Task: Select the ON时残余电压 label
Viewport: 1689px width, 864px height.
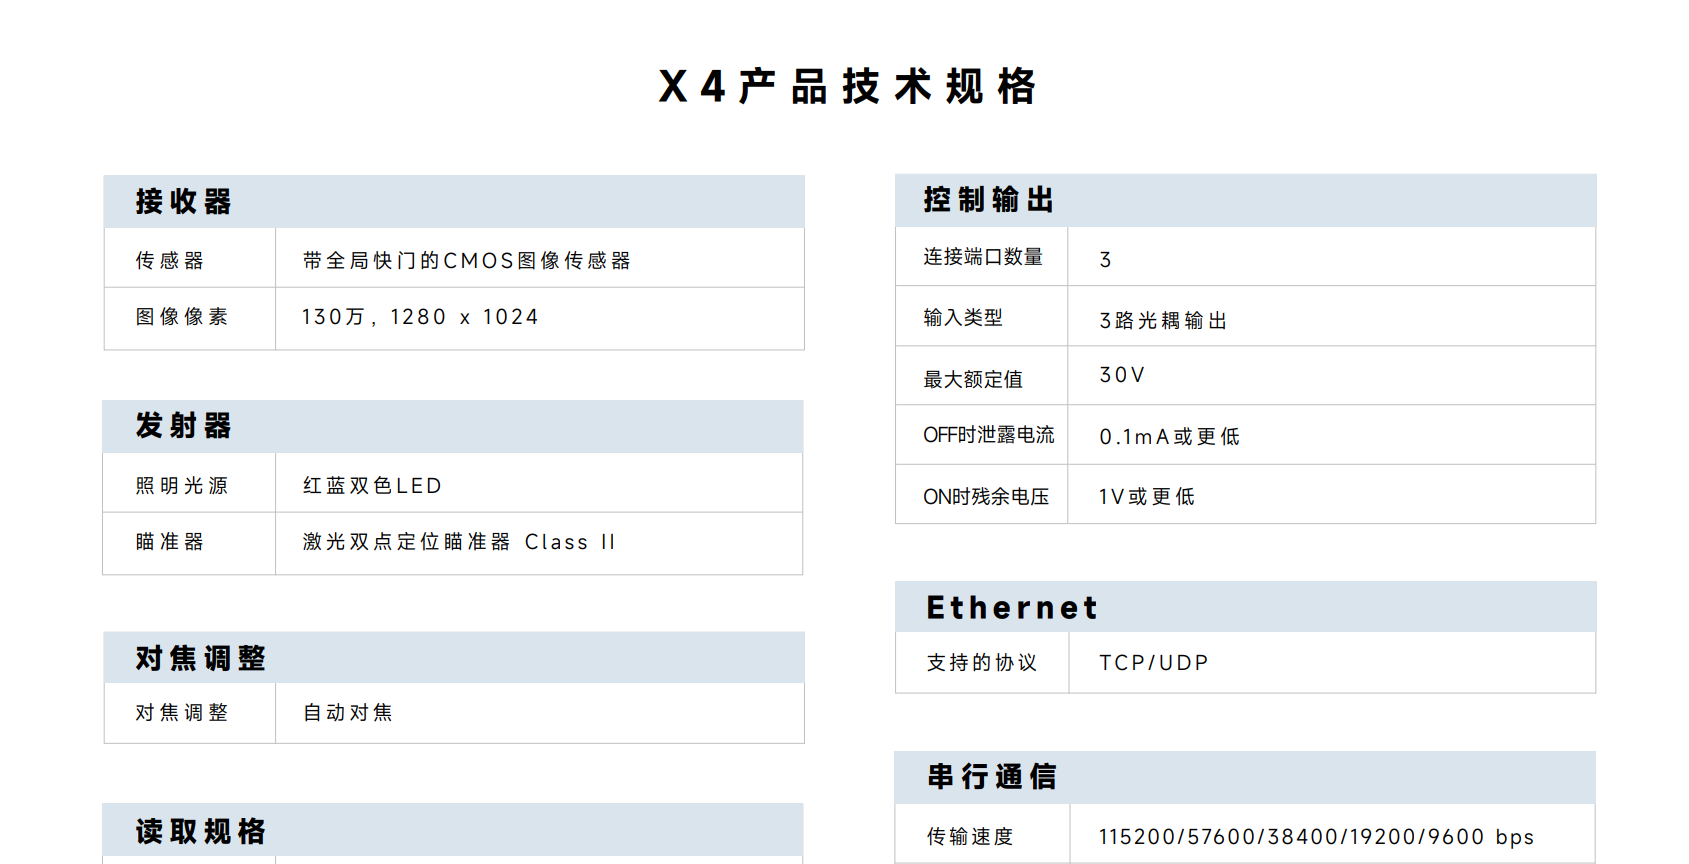Action: coord(986,497)
